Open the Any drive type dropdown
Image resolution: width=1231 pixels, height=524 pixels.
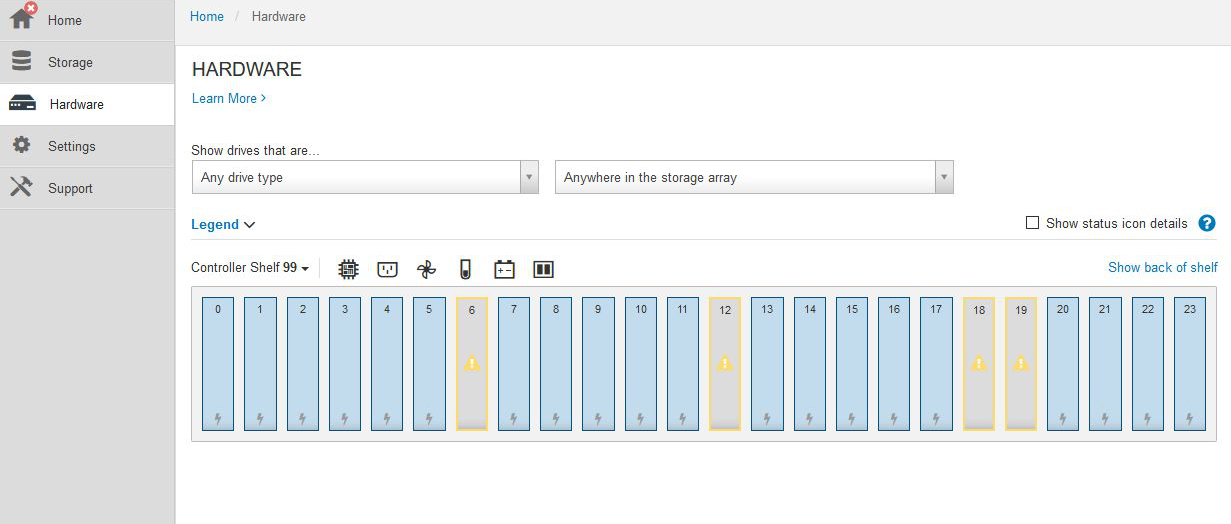(365, 177)
